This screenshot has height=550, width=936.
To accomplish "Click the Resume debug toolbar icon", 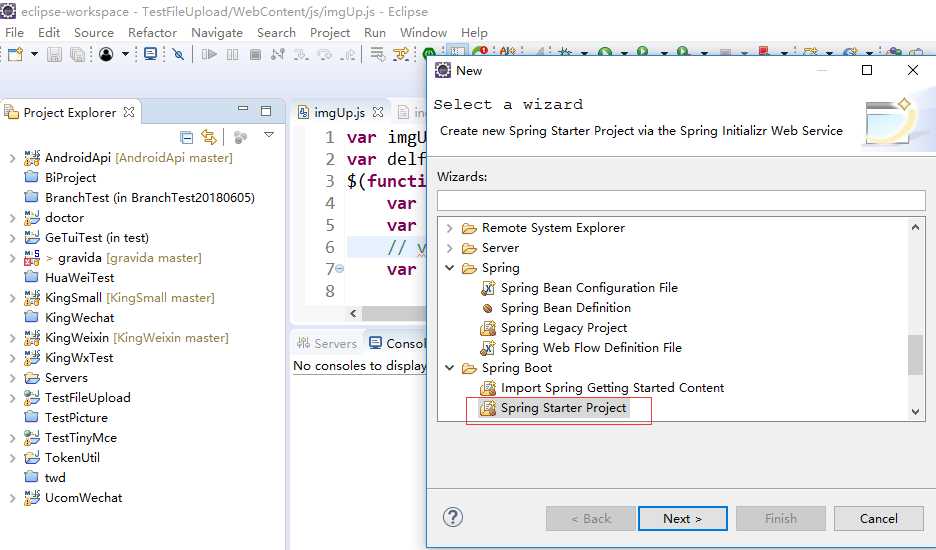I will click(209, 54).
